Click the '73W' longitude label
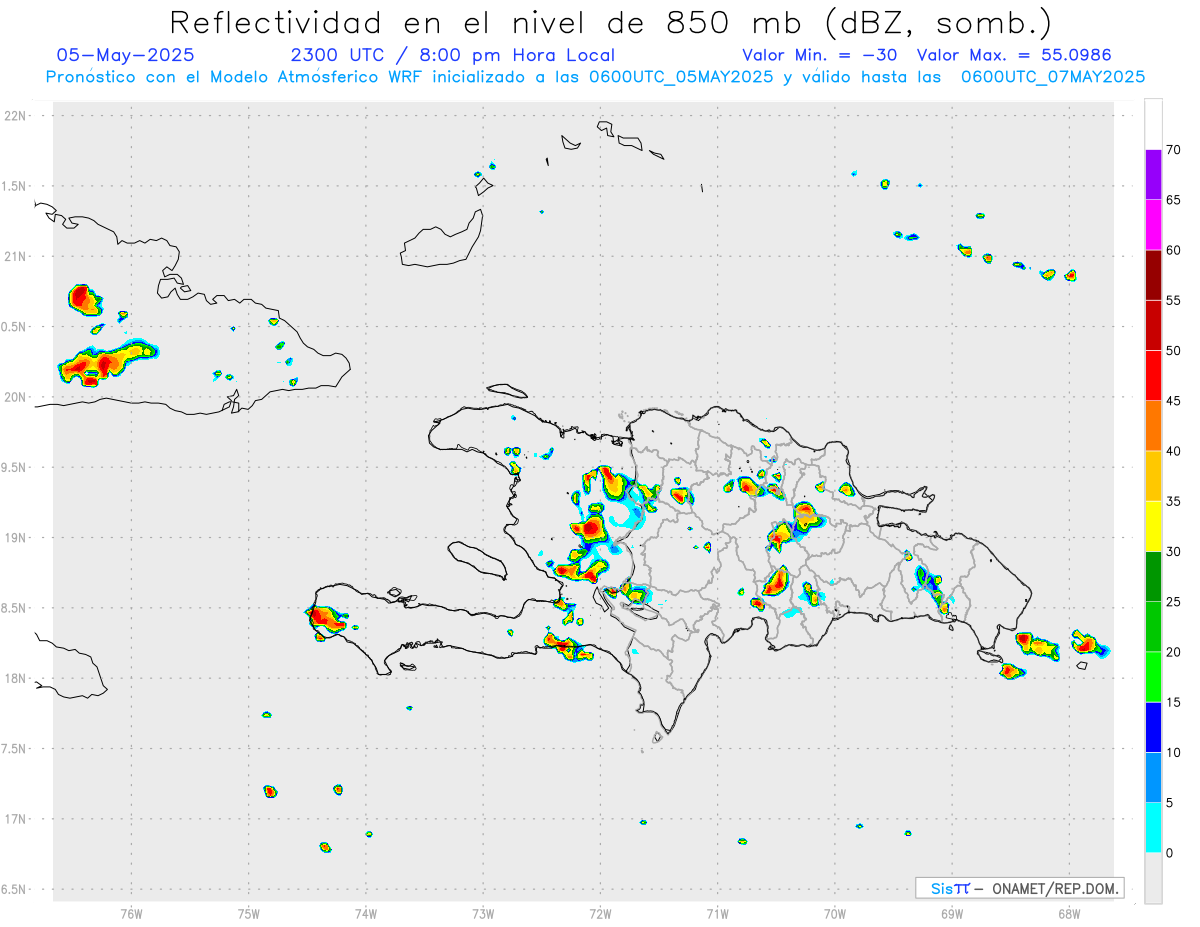This screenshot has height=927, width=1200. [x=483, y=912]
